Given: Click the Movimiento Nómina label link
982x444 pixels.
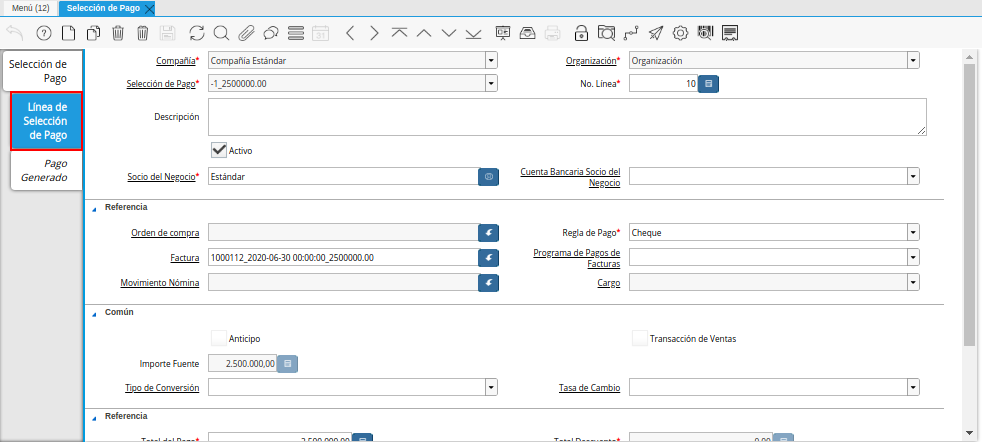Looking at the screenshot, I should coord(160,283).
